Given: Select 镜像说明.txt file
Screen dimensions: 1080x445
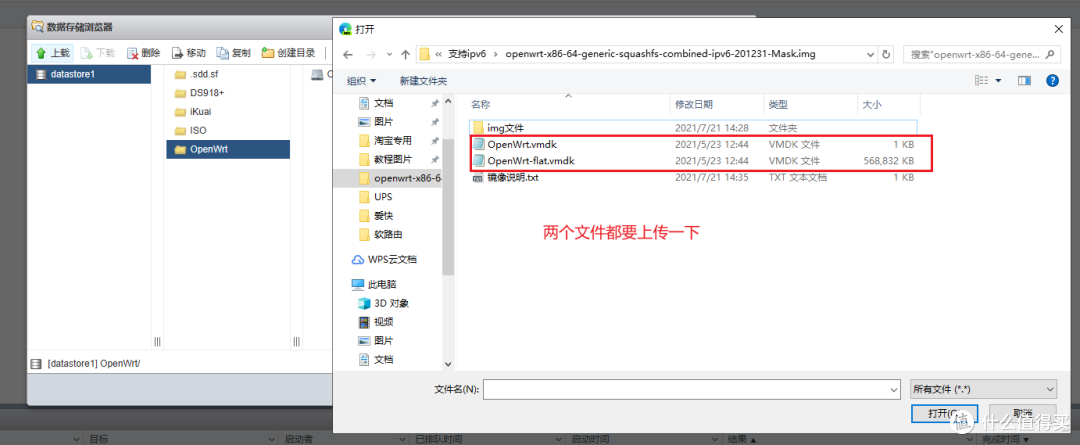Looking at the screenshot, I should click(693, 177).
